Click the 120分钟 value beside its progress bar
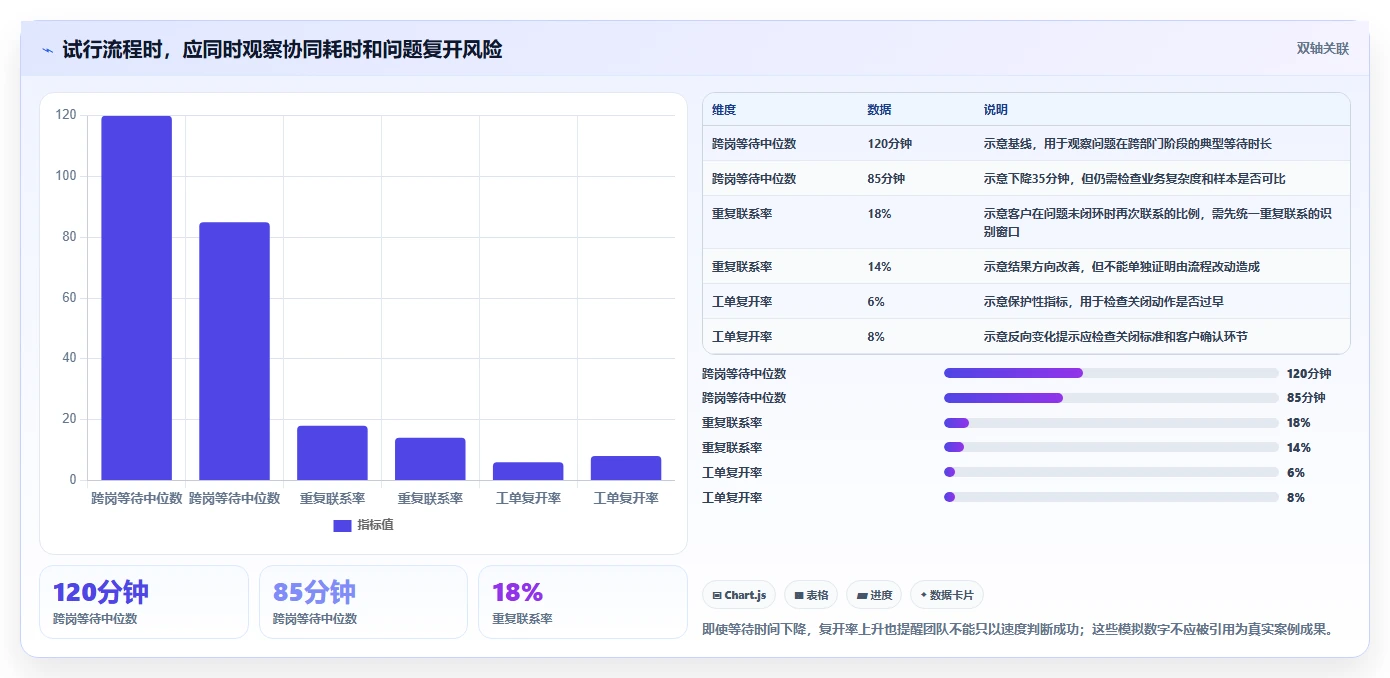The width and height of the screenshot is (1390, 678). pos(1309,373)
